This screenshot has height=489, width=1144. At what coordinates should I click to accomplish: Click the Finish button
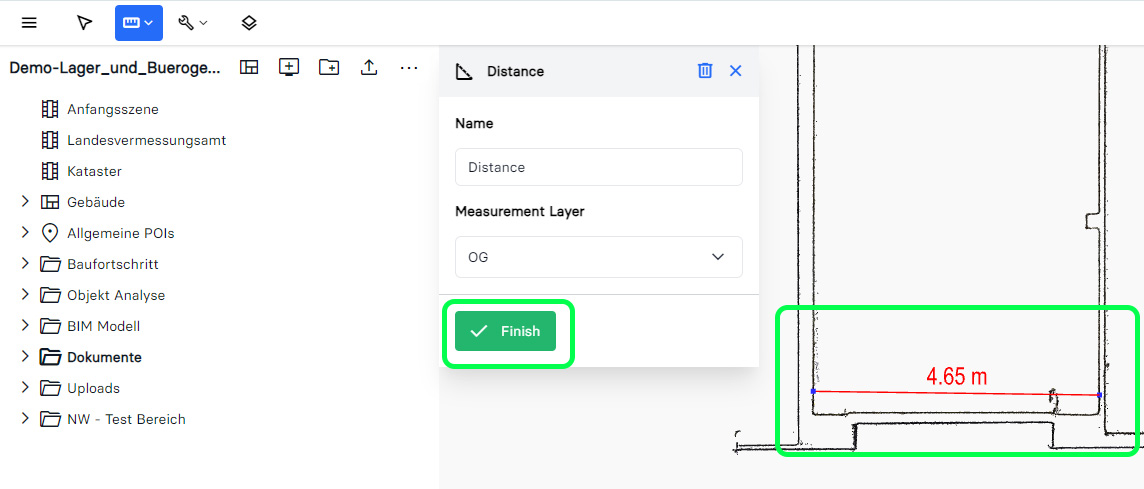[x=505, y=331]
